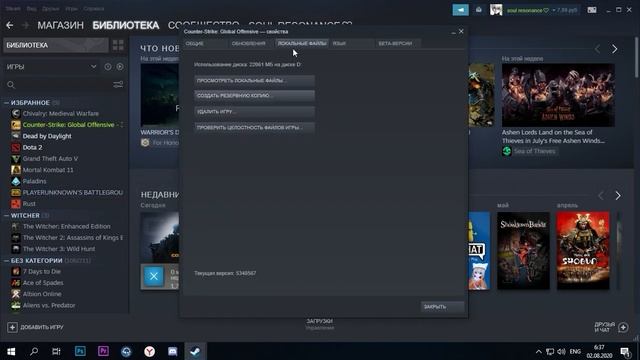Open Friends and Chat plus icon
This screenshot has width=640, height=360.
623,327
